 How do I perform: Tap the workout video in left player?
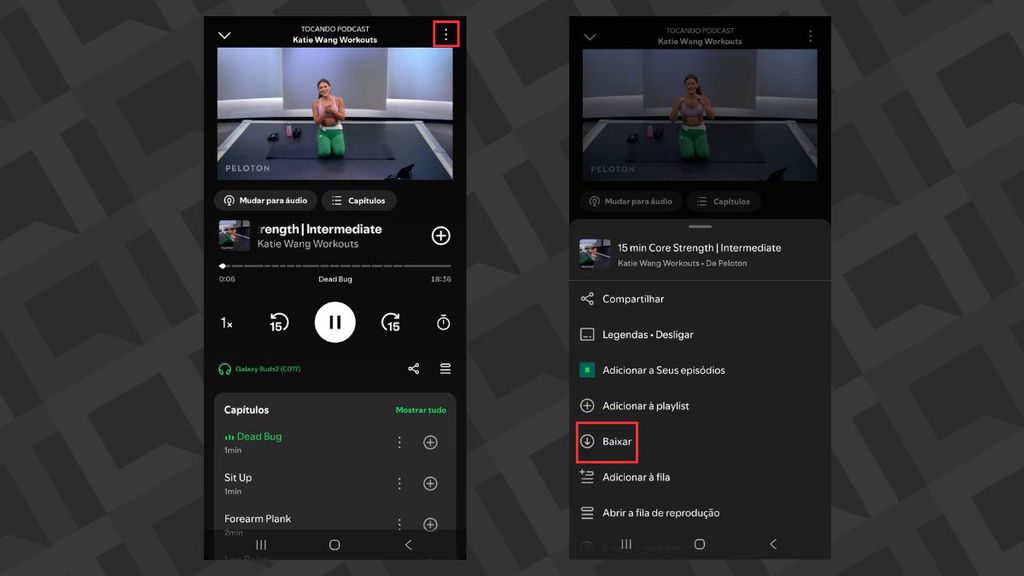click(335, 114)
